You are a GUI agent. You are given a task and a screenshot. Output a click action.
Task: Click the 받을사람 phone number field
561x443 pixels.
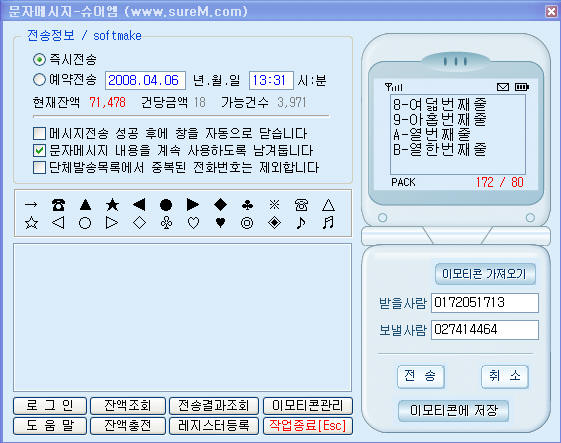(x=485, y=303)
